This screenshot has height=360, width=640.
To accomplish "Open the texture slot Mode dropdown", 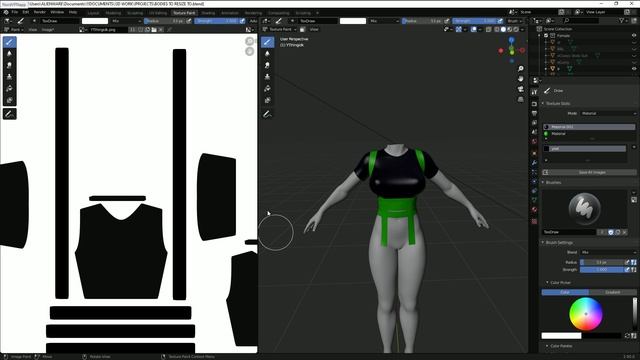I will click(x=608, y=113).
